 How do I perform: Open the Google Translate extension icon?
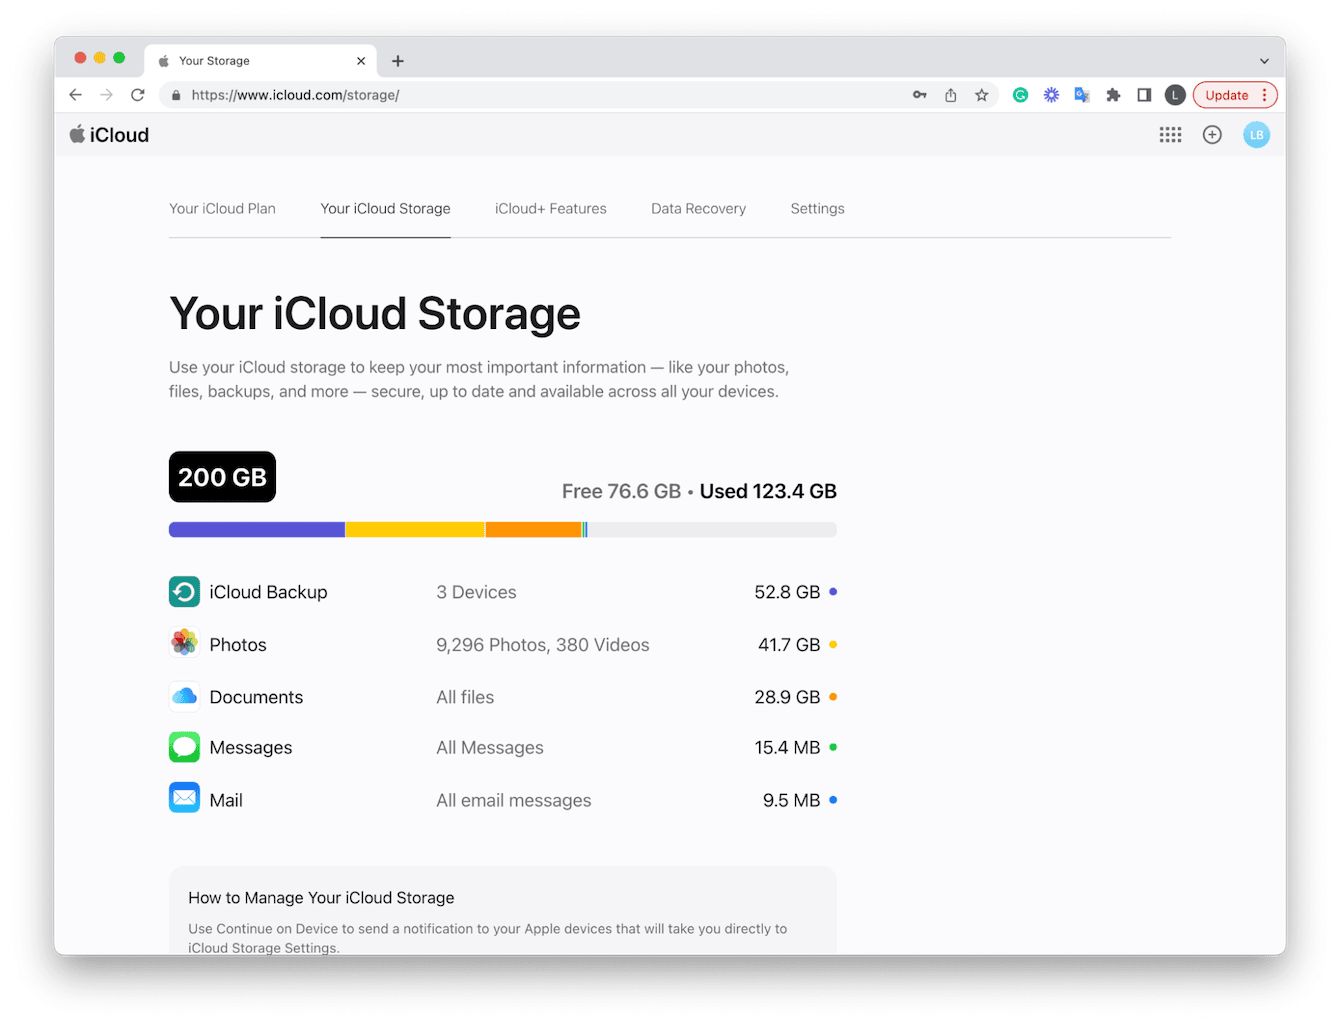(1082, 95)
